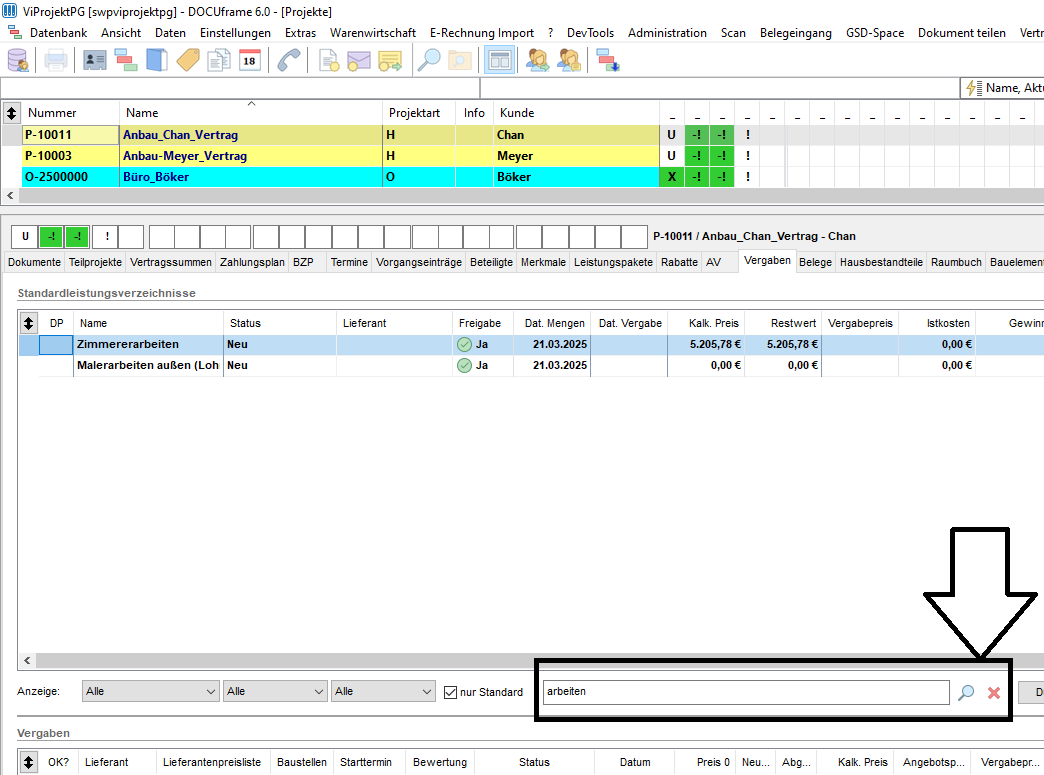This screenshot has height=775, width=1044.
Task: Switch to the Leistungspakete tab
Action: 613,262
